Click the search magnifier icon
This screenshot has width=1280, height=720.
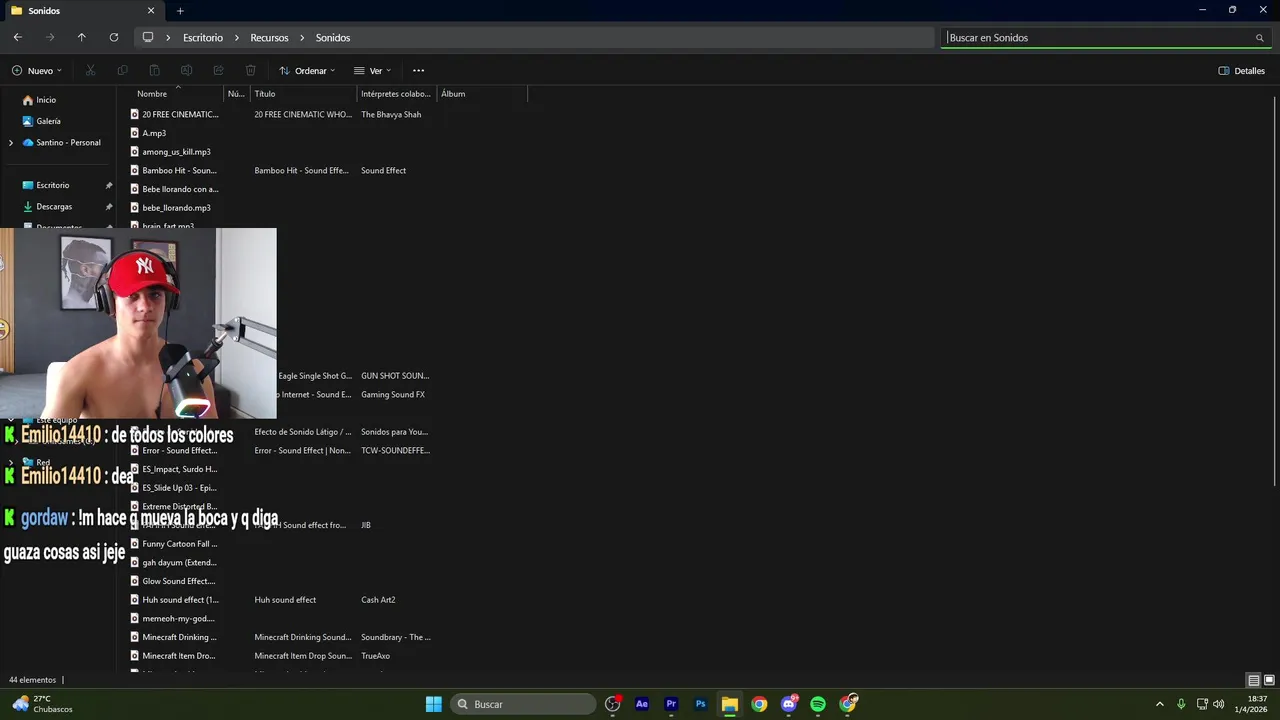click(1259, 38)
